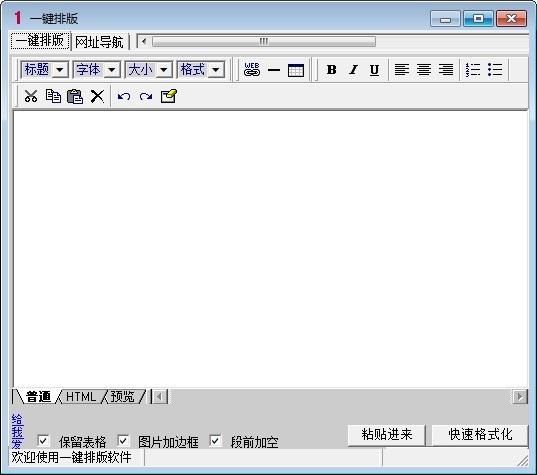Expand the 字体 font dropdown
This screenshot has height=475, width=537.
(x=97, y=70)
